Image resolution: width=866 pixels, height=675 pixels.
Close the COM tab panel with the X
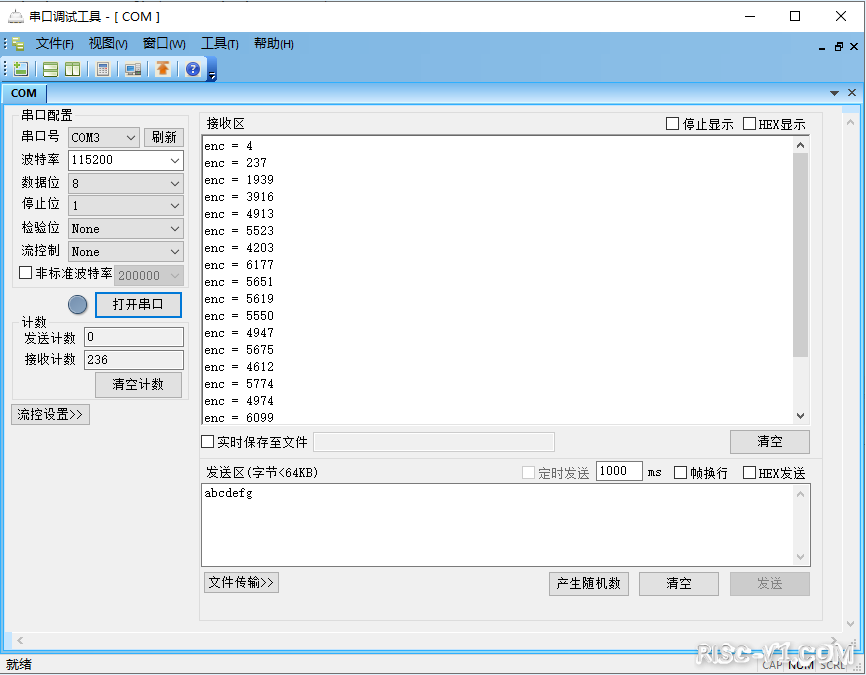(x=852, y=93)
